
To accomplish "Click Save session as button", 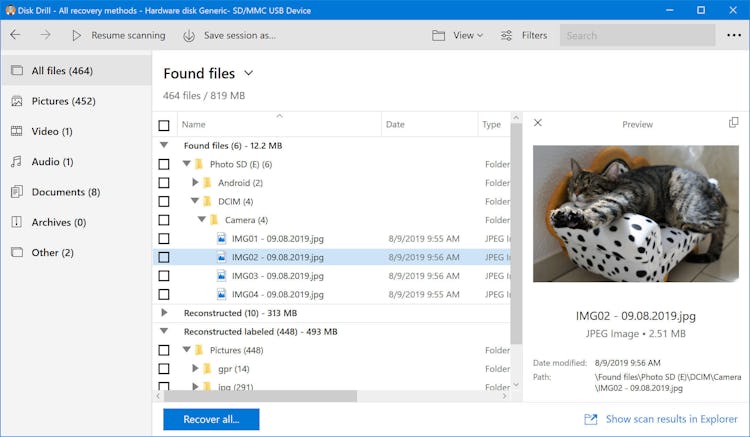I will [240, 35].
